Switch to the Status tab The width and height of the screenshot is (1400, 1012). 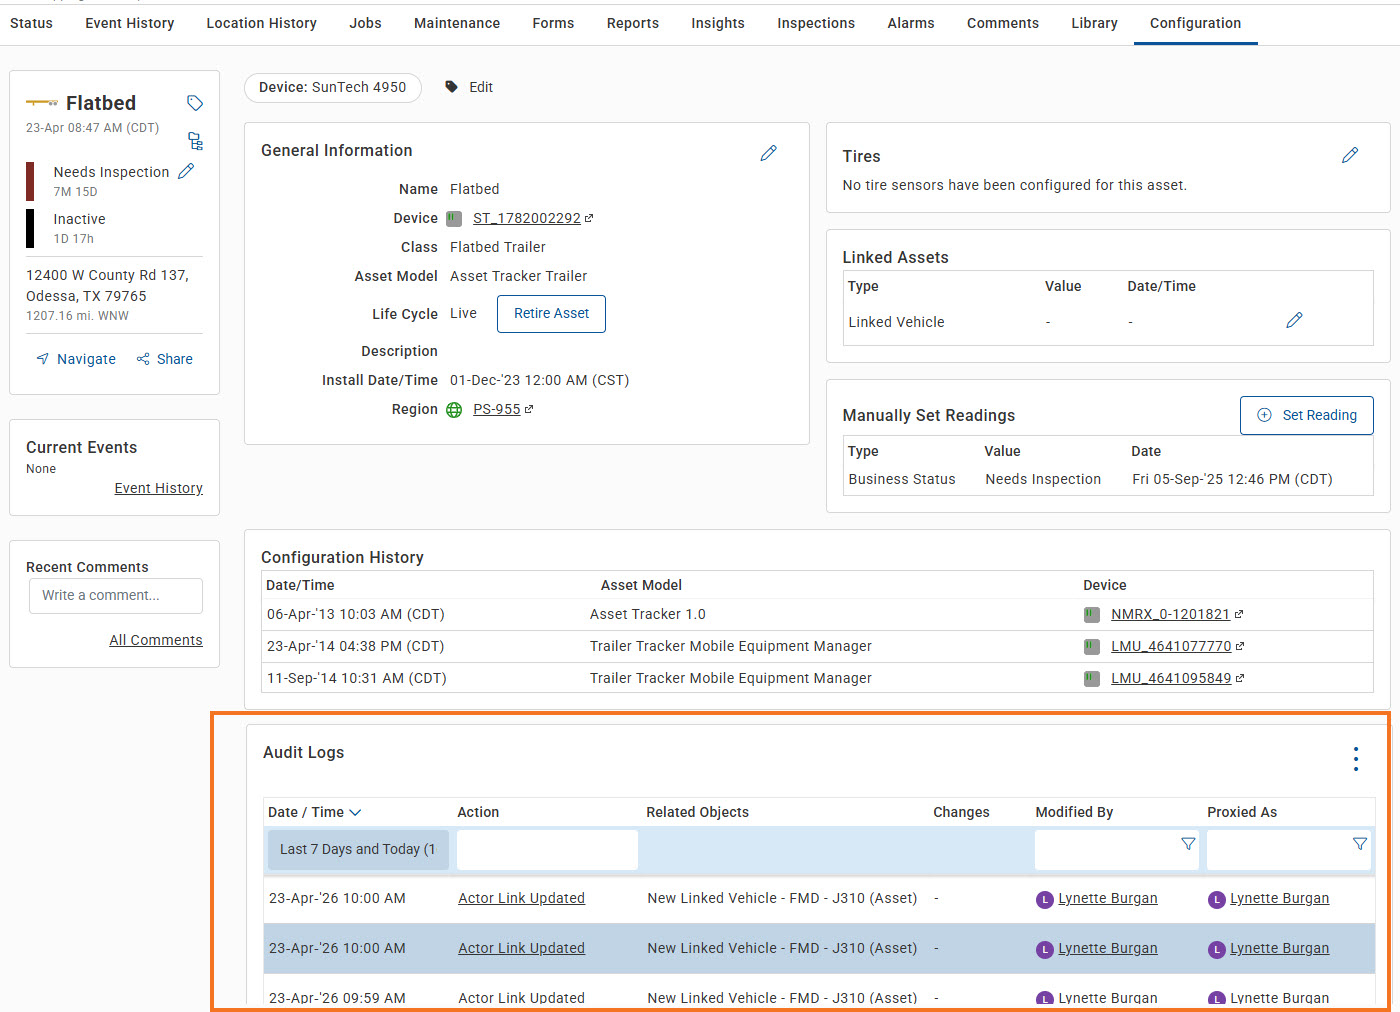(x=31, y=23)
